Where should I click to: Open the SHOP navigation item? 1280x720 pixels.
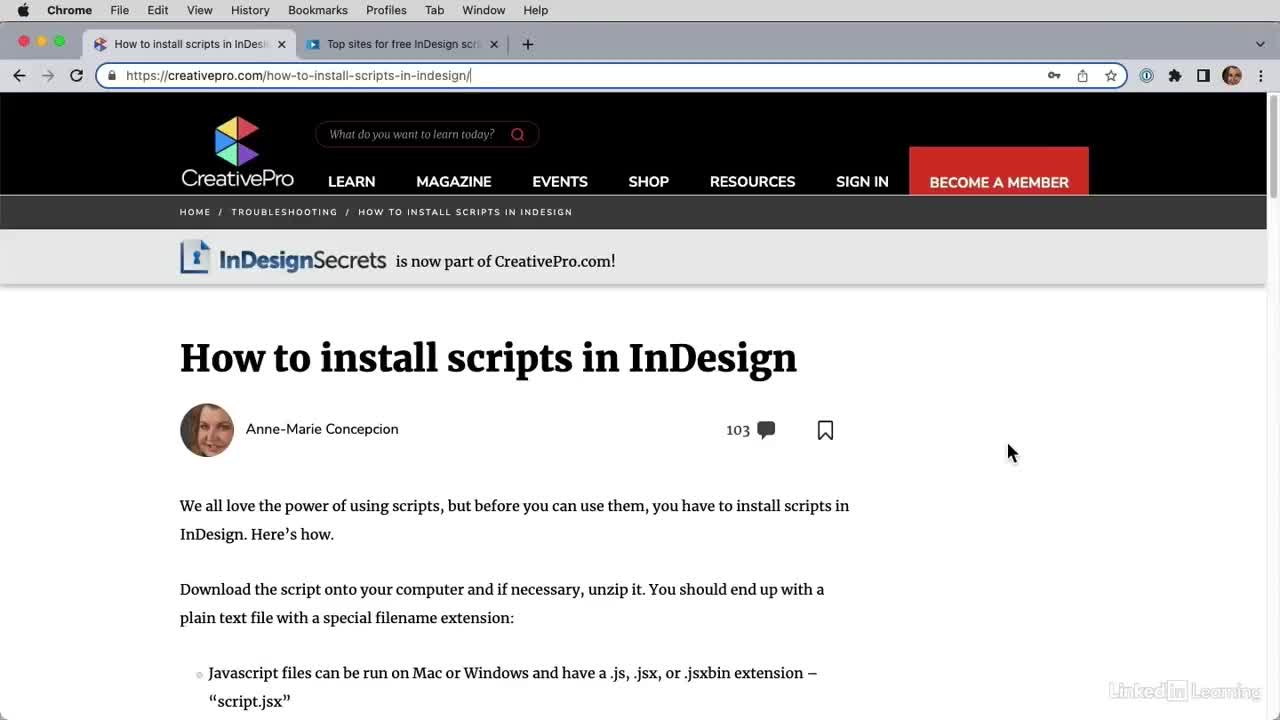pos(649,182)
